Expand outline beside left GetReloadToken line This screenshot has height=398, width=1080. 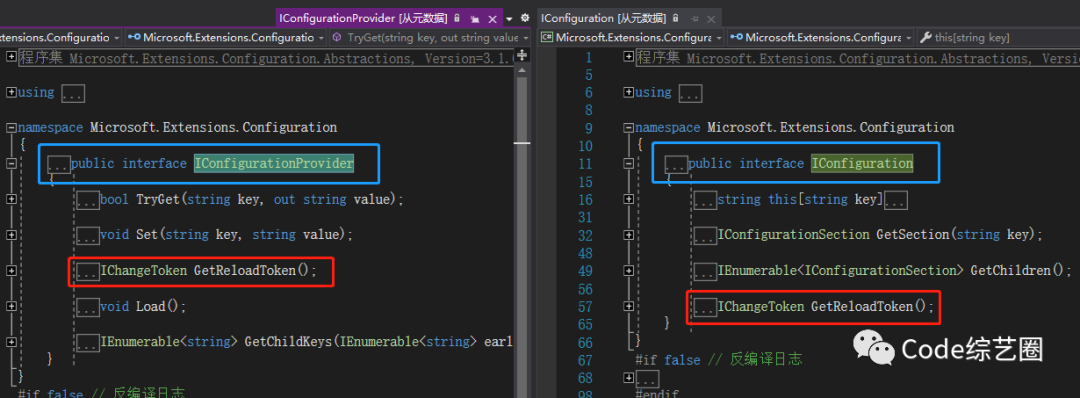(11, 271)
